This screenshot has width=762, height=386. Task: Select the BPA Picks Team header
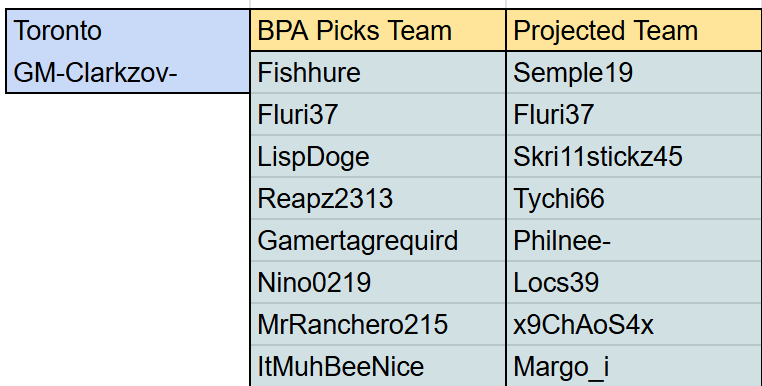click(378, 30)
